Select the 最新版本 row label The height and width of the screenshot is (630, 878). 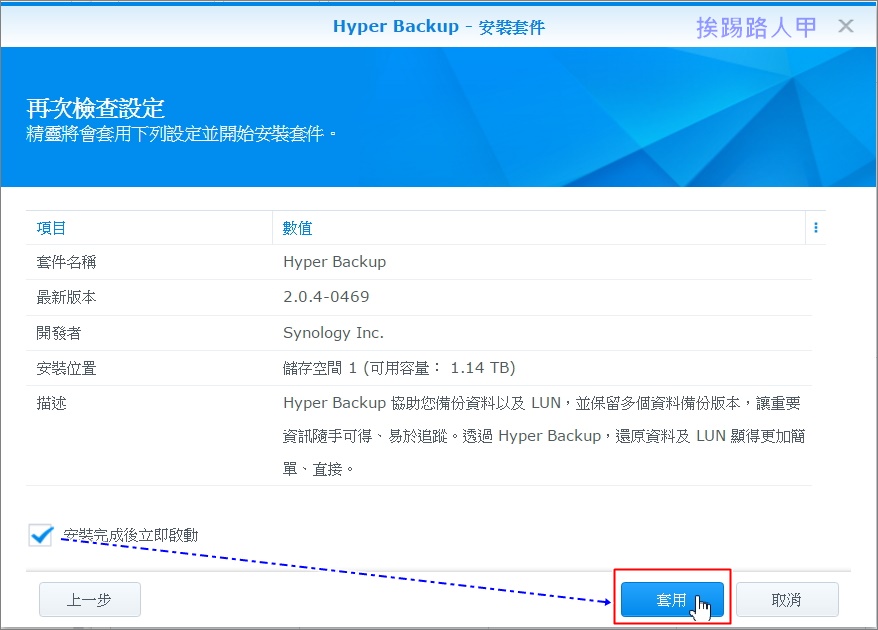(66, 297)
